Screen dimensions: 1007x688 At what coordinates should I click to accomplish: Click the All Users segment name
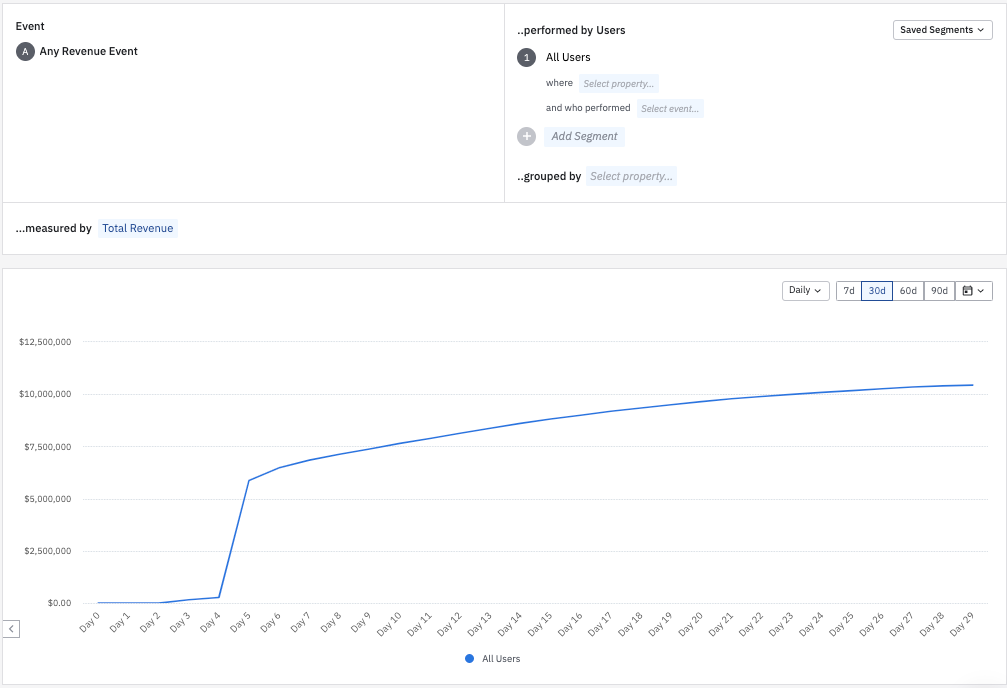(568, 58)
